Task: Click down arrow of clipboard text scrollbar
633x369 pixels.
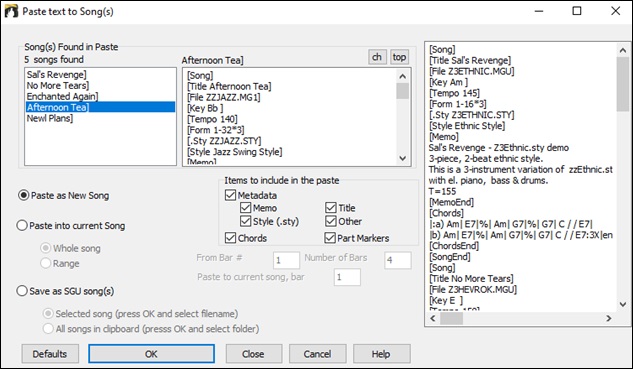Action: tap(623, 304)
